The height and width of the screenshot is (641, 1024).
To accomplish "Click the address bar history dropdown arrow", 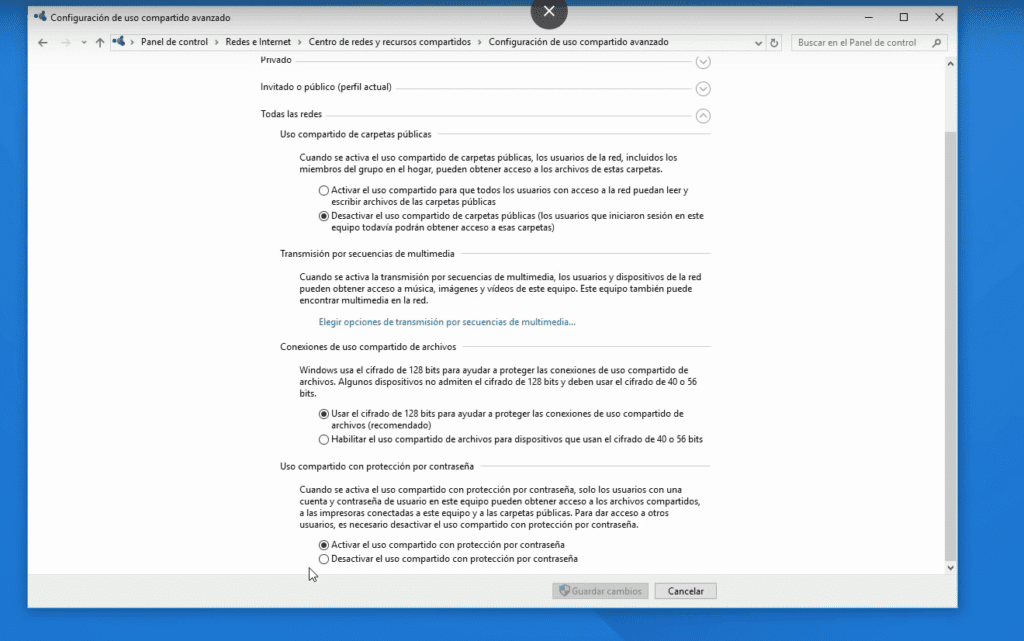I will click(x=757, y=42).
